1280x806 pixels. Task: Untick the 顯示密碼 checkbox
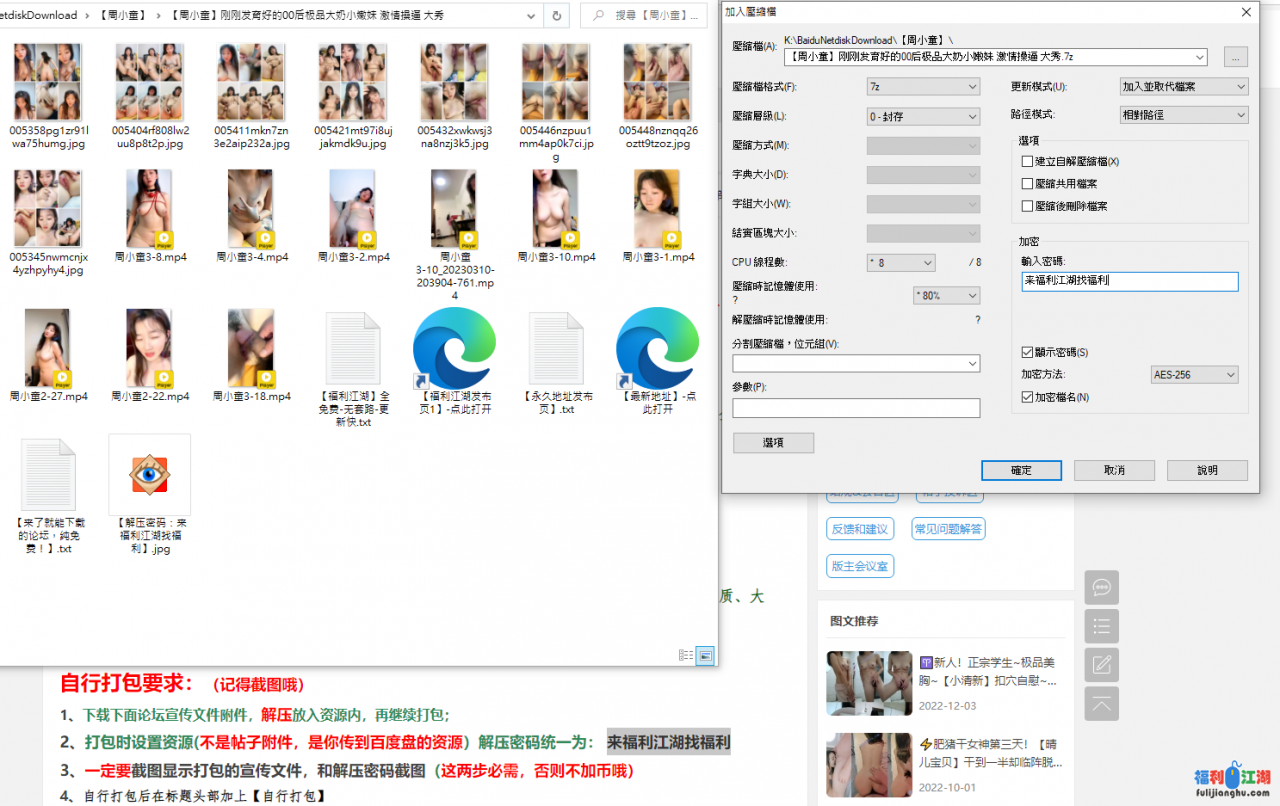click(x=1027, y=352)
